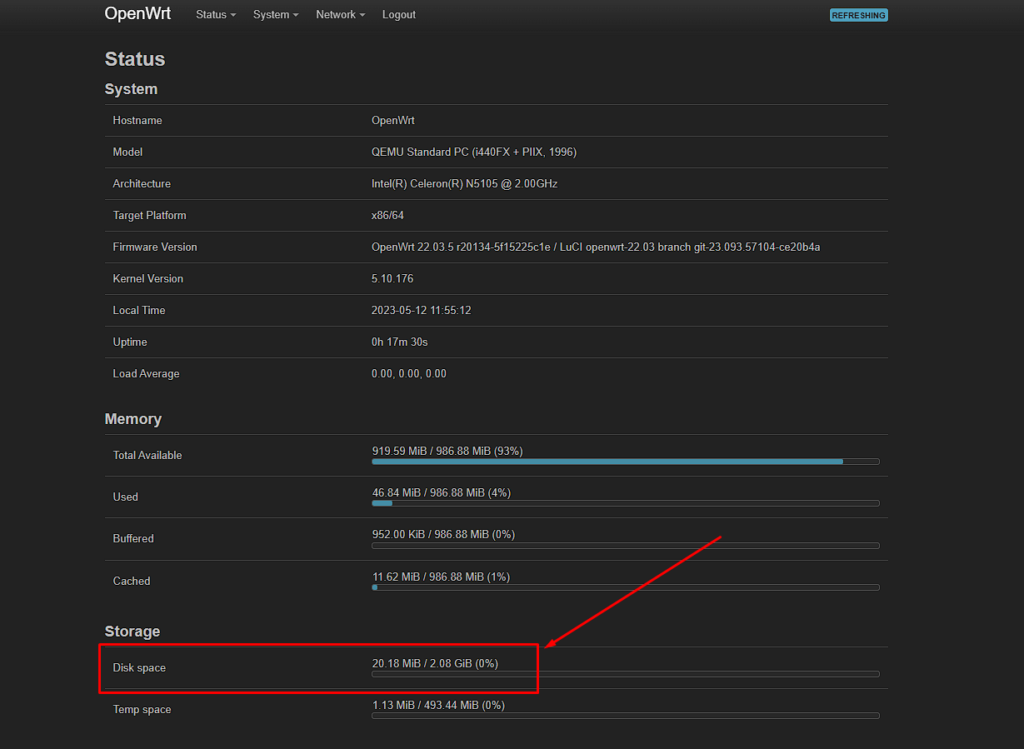Open the Status dropdown menu

216,14
